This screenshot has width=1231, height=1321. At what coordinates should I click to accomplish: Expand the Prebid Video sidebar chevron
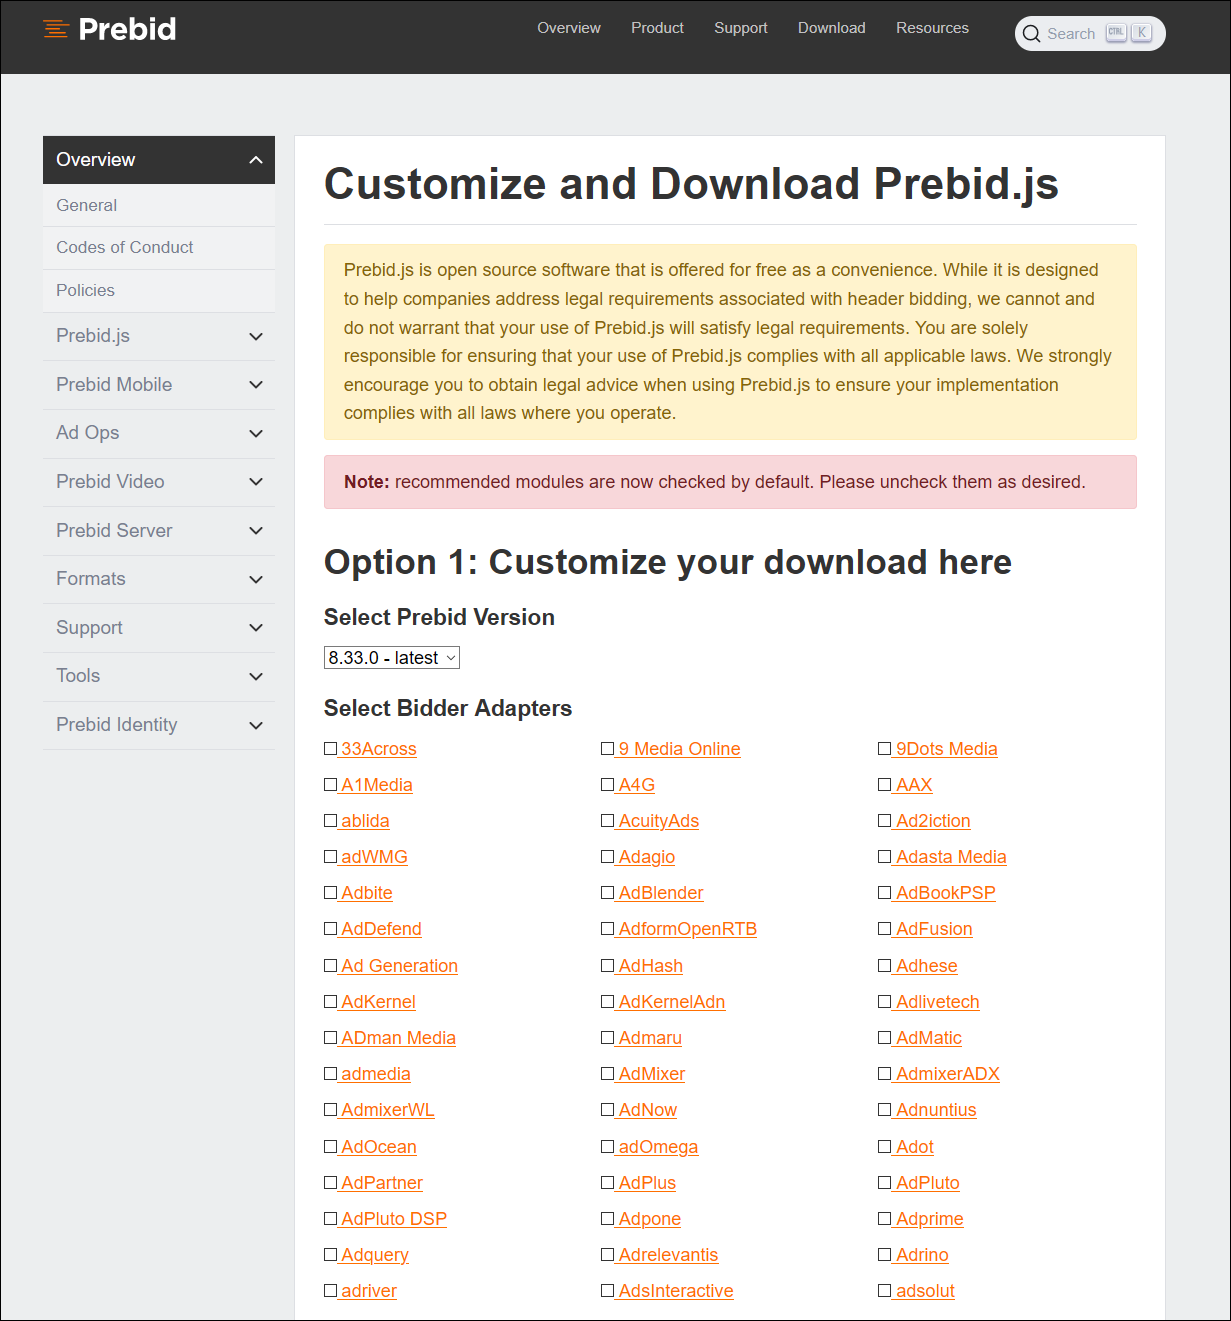click(x=256, y=482)
